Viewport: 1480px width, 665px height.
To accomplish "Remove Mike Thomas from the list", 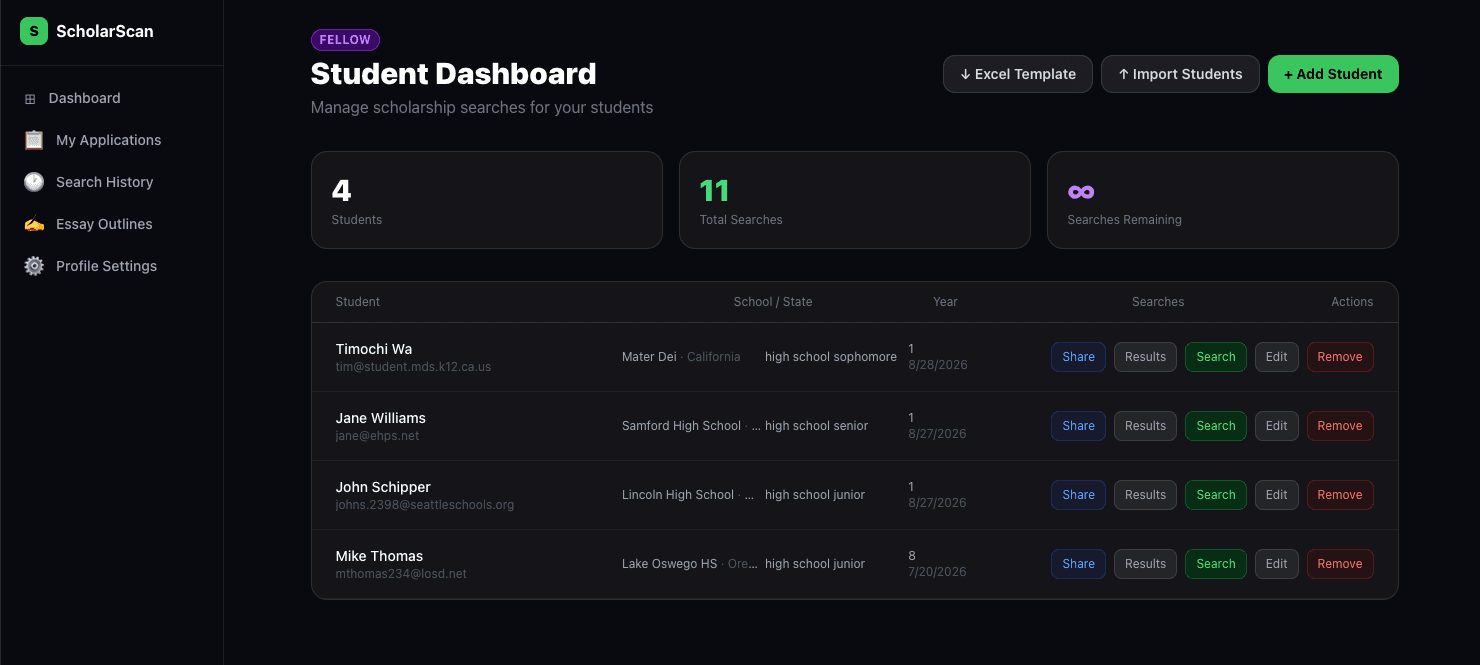I will (1340, 564).
